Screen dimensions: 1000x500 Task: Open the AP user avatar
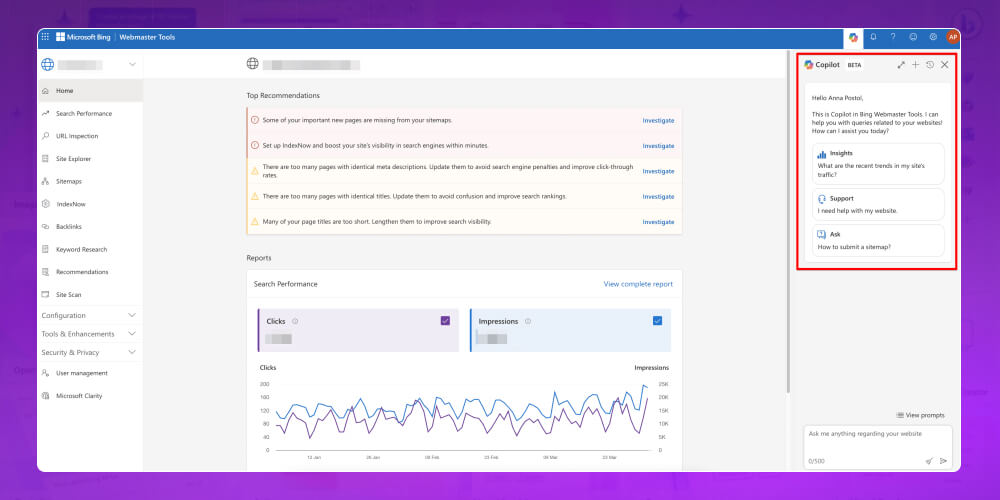[953, 37]
